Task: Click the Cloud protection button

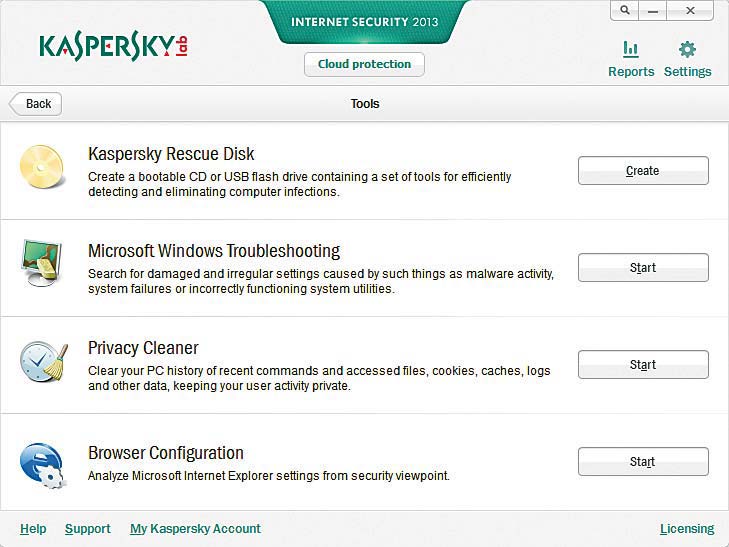Action: tap(364, 64)
